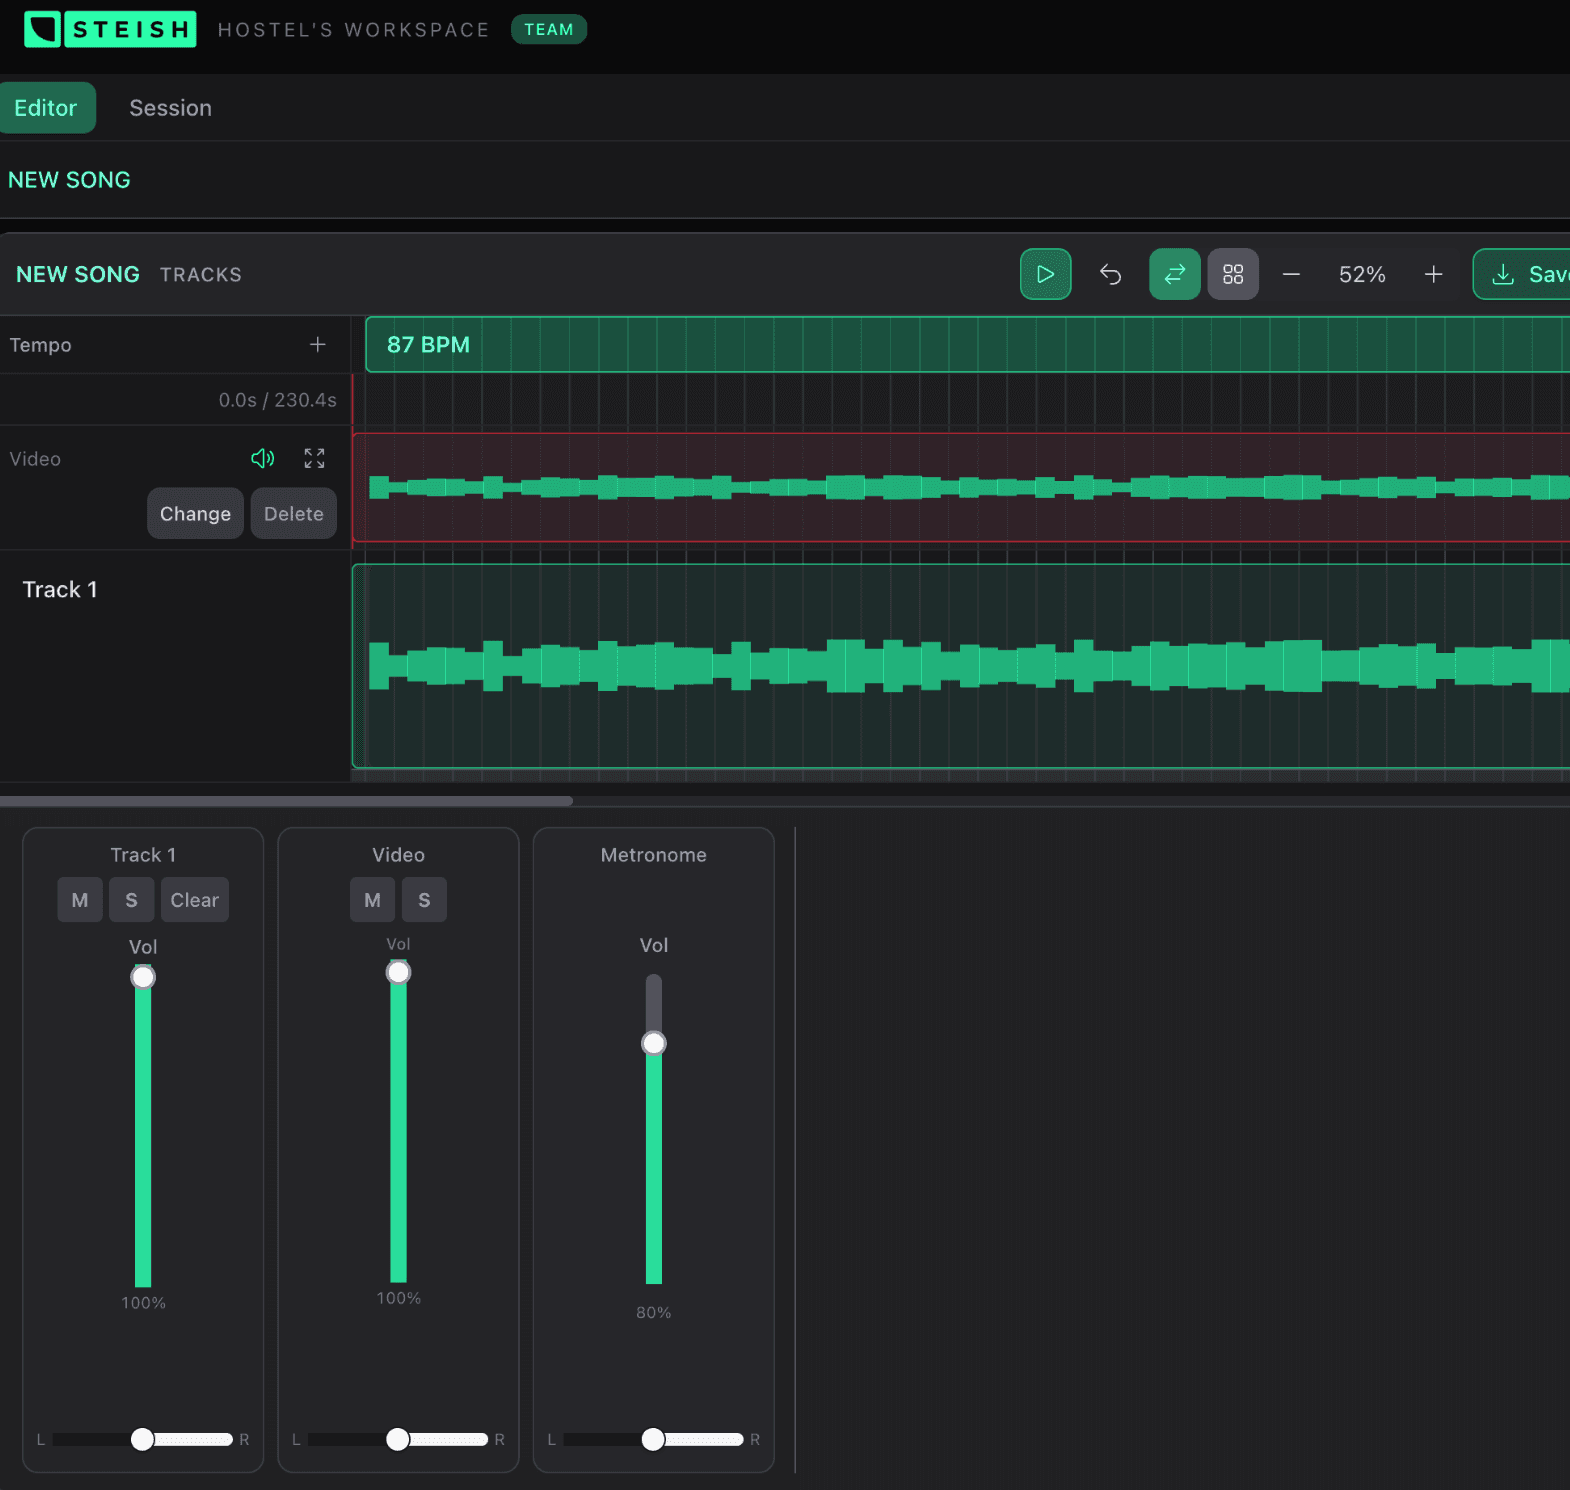The width and height of the screenshot is (1570, 1490).
Task: Add a tempo change with plus icon
Action: [x=318, y=345]
